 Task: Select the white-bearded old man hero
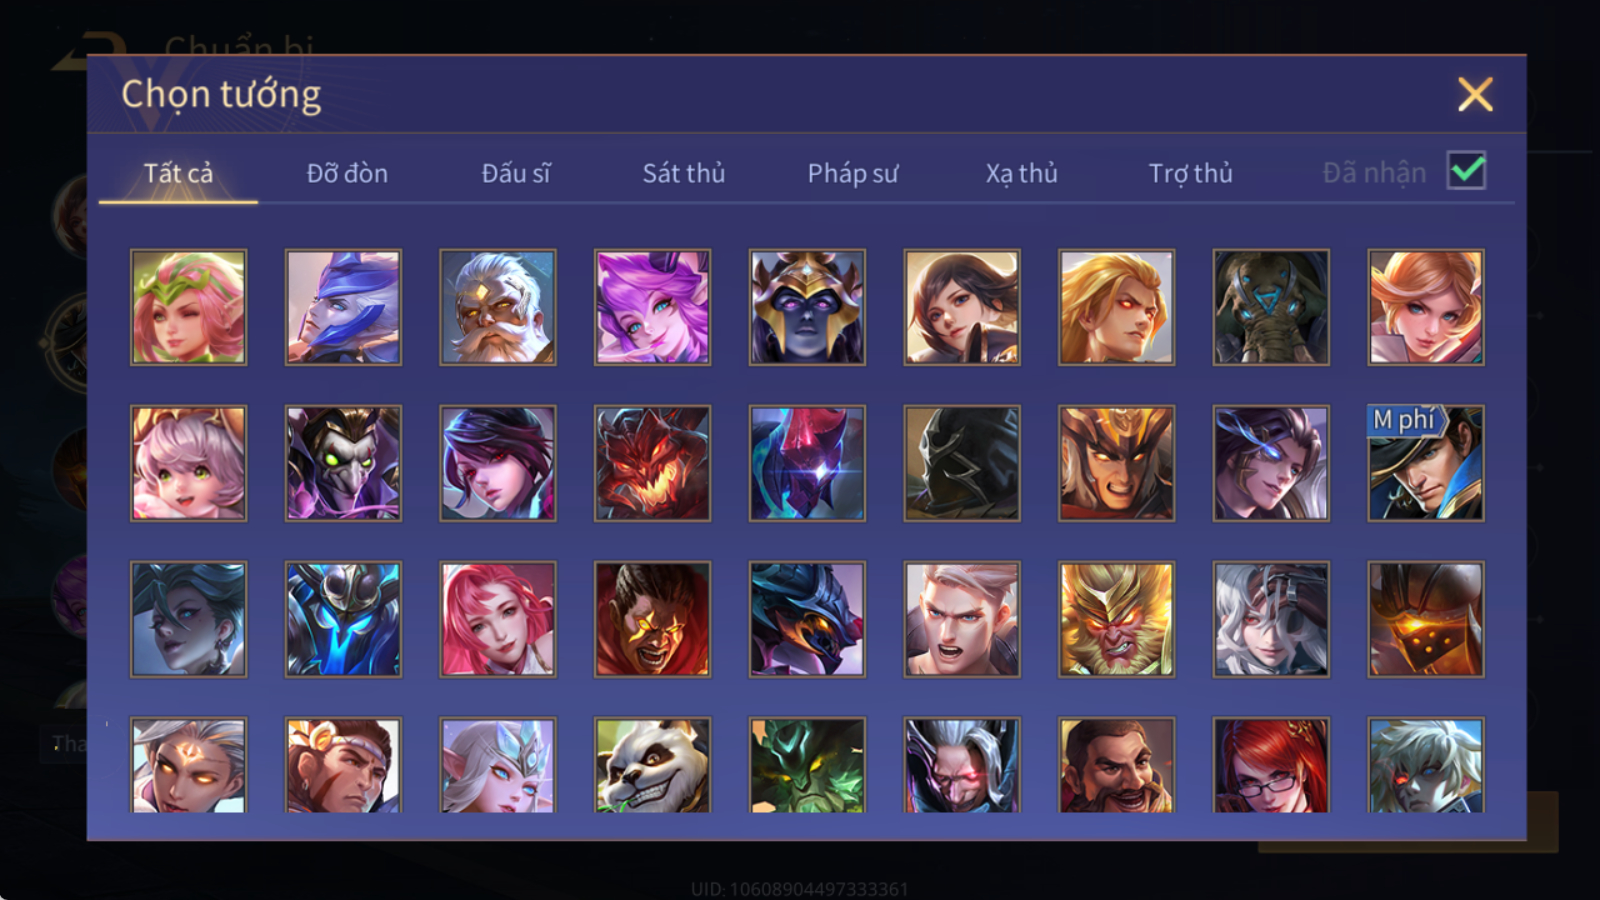point(497,307)
